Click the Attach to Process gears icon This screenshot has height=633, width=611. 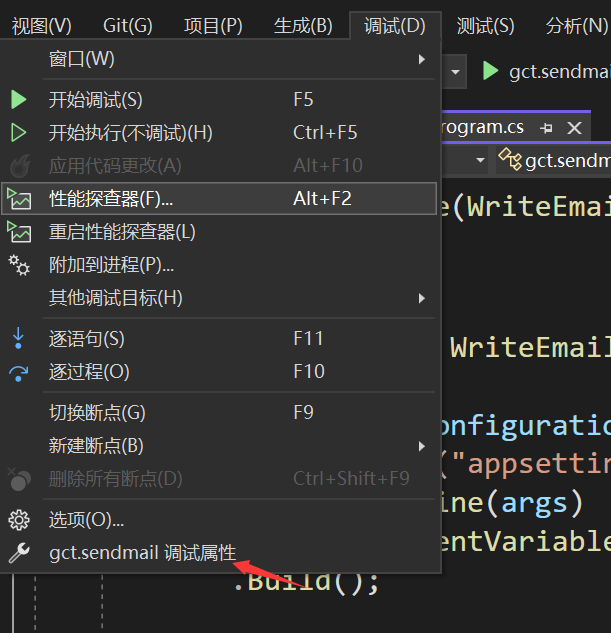point(19,265)
